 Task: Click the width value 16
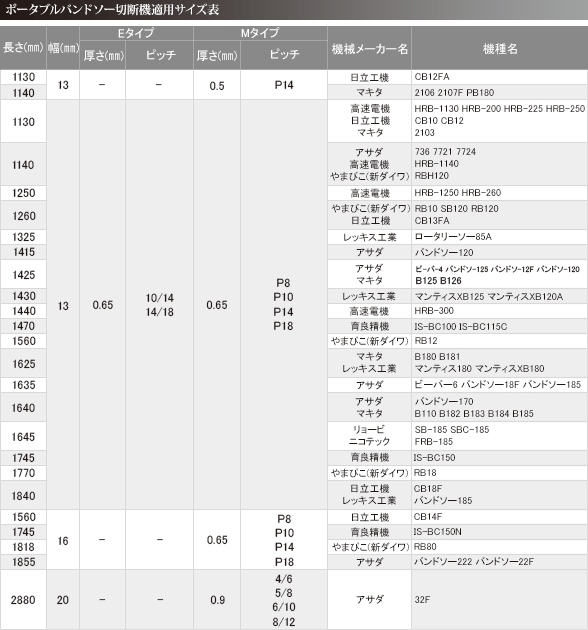63,541
